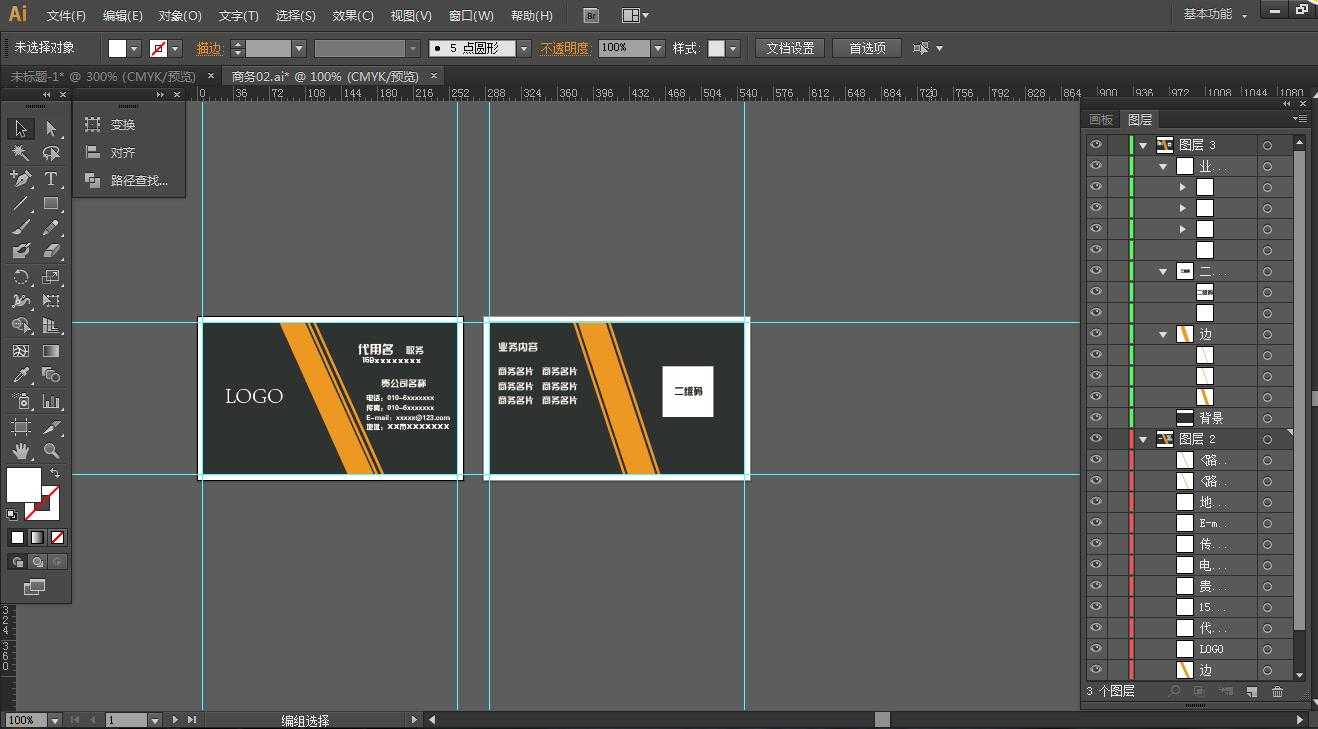The width and height of the screenshot is (1318, 729).
Task: Open 对象(O) menu
Action: click(180, 16)
